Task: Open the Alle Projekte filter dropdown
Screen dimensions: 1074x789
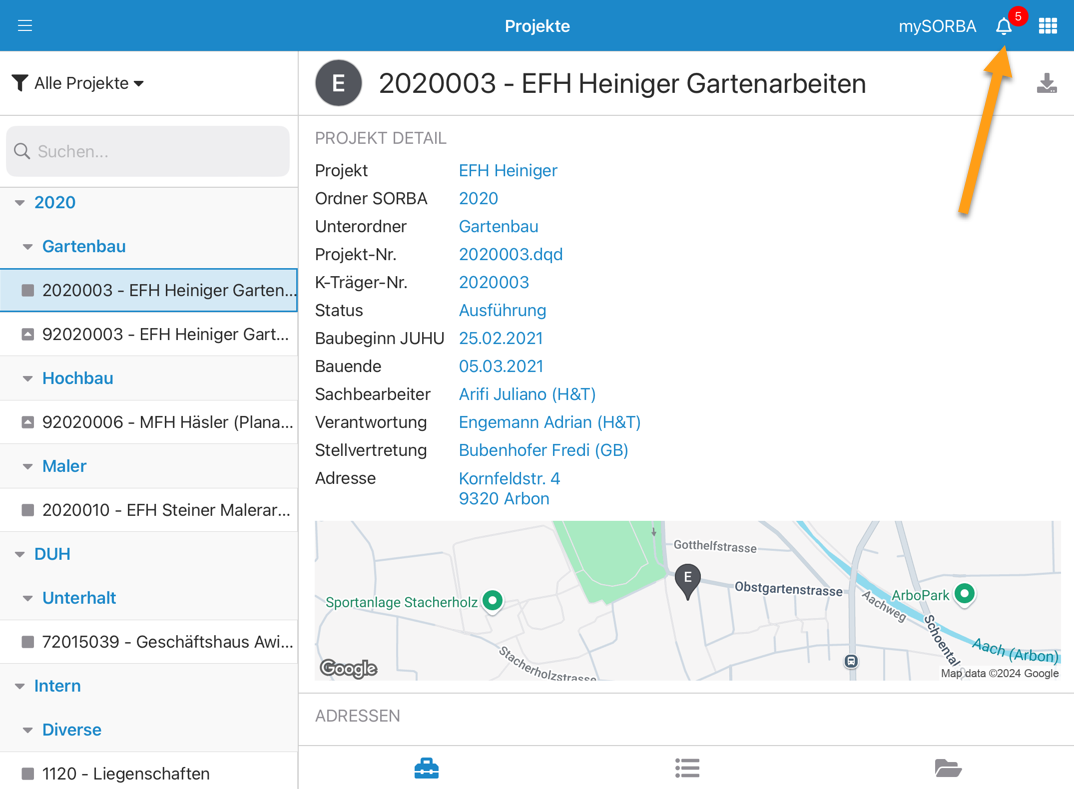Action: click(78, 83)
